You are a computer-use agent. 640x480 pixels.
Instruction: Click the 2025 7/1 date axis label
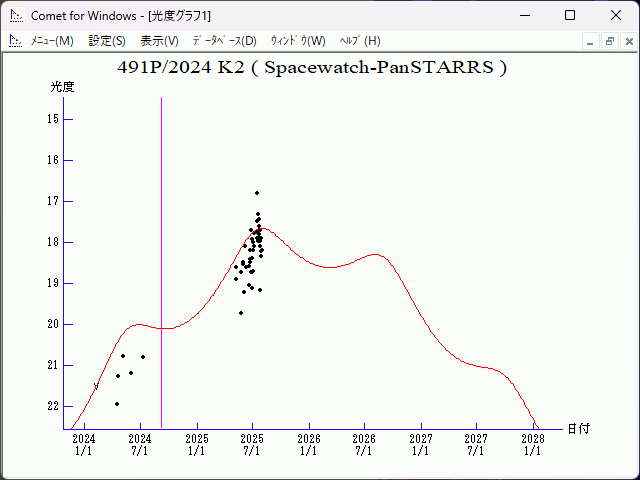[x=252, y=445]
